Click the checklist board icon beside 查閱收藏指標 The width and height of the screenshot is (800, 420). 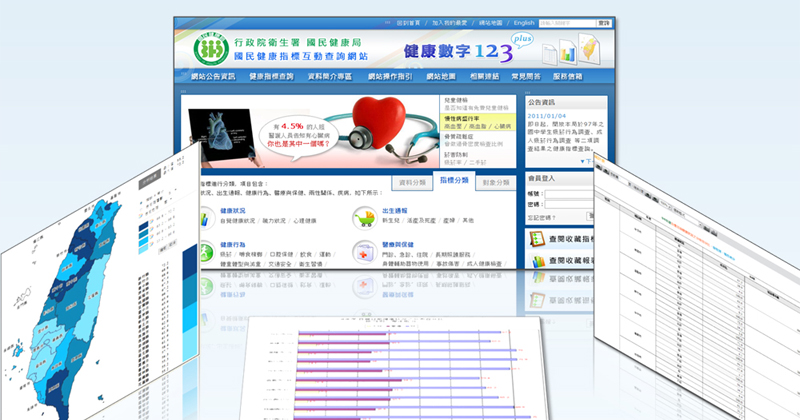click(x=537, y=238)
